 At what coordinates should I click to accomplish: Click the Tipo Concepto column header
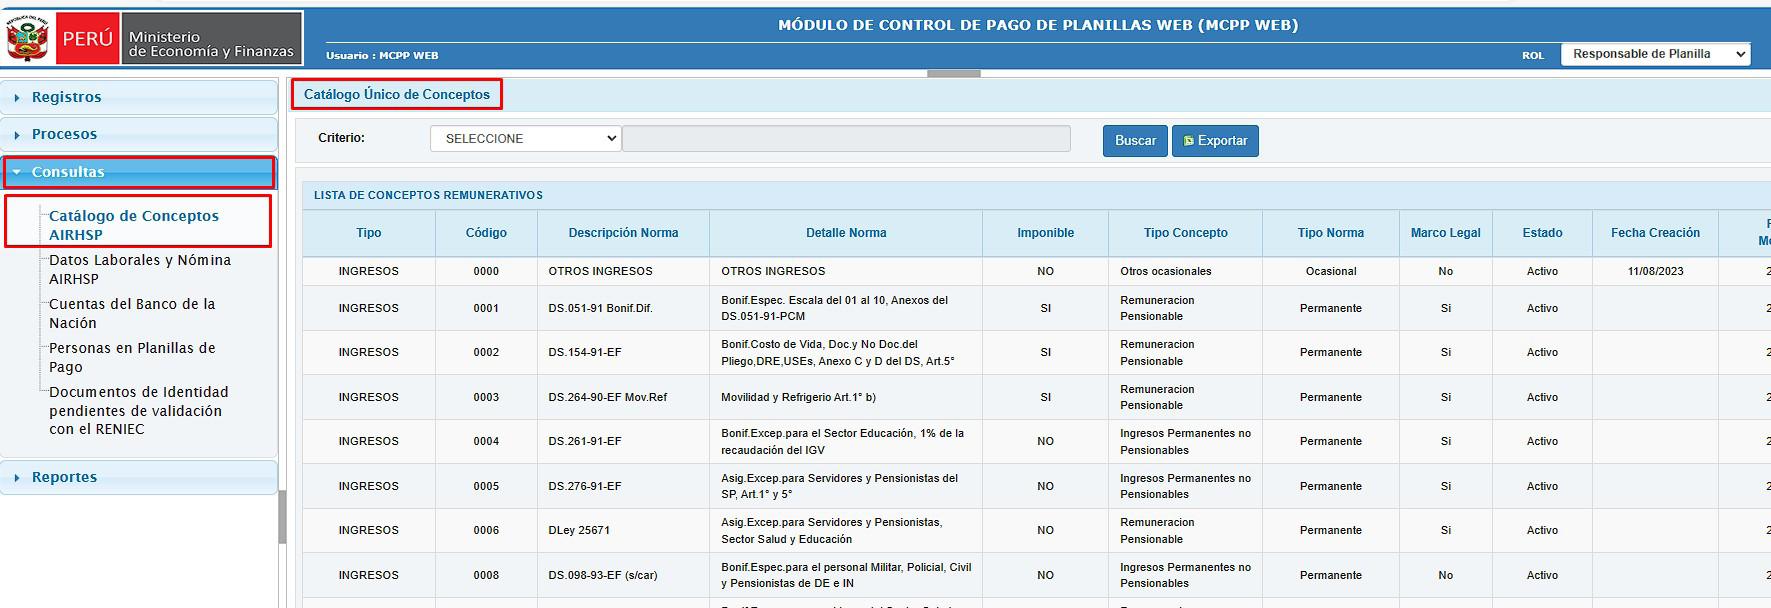1185,233
